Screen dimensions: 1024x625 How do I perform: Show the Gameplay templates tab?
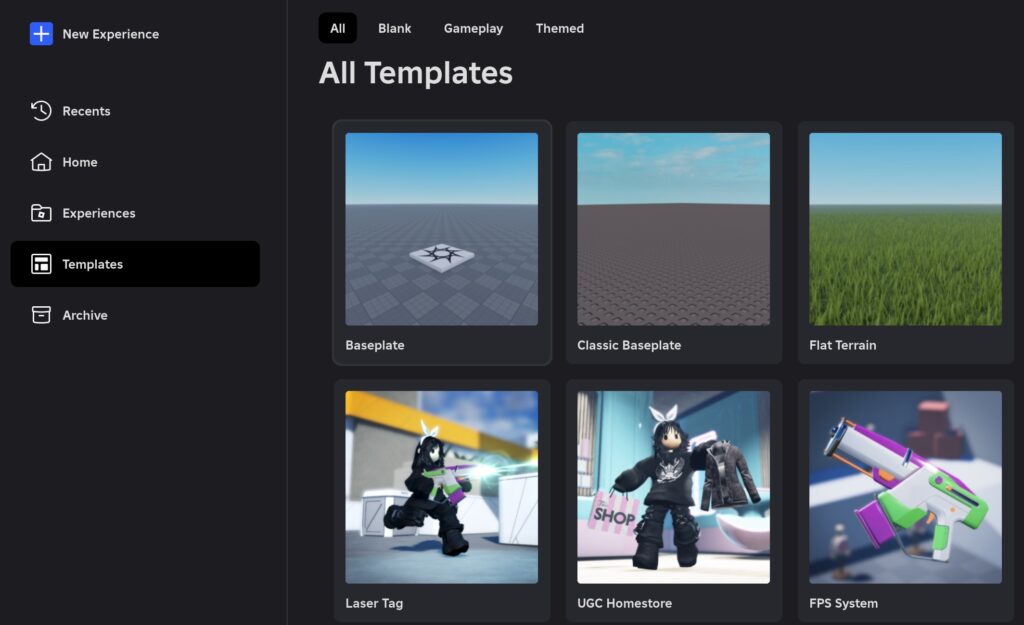click(x=473, y=28)
